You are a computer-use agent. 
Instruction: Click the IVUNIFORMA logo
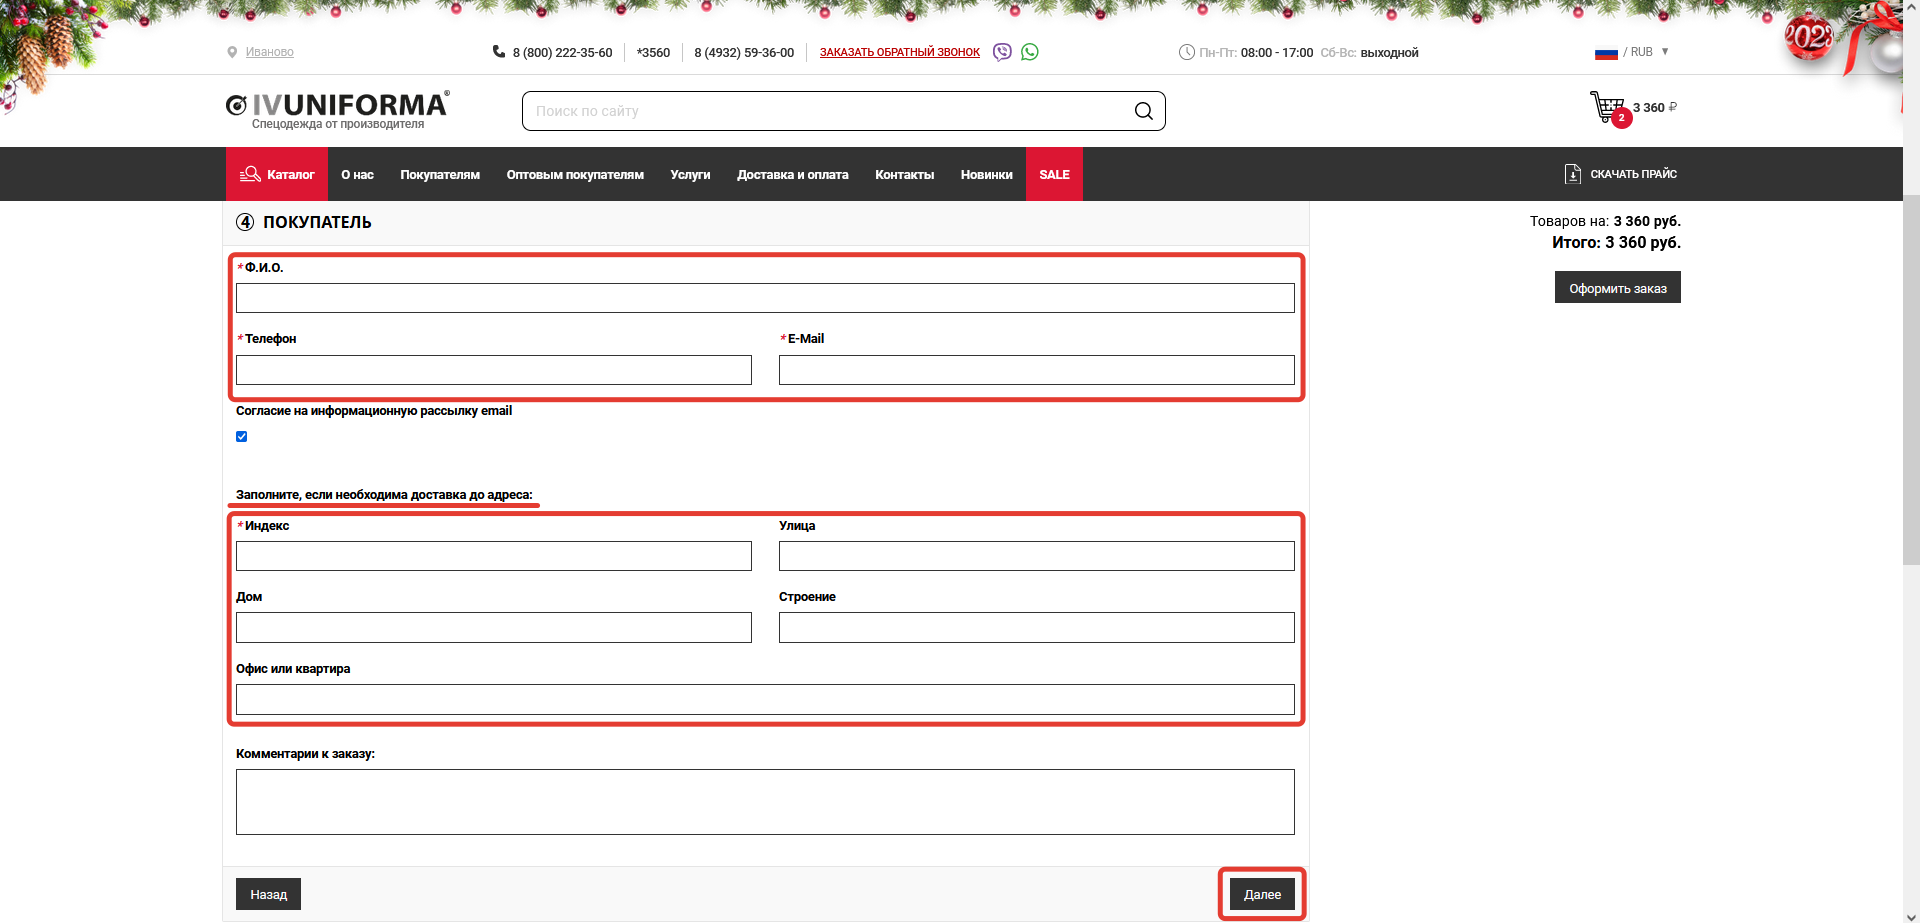pyautogui.click(x=337, y=109)
